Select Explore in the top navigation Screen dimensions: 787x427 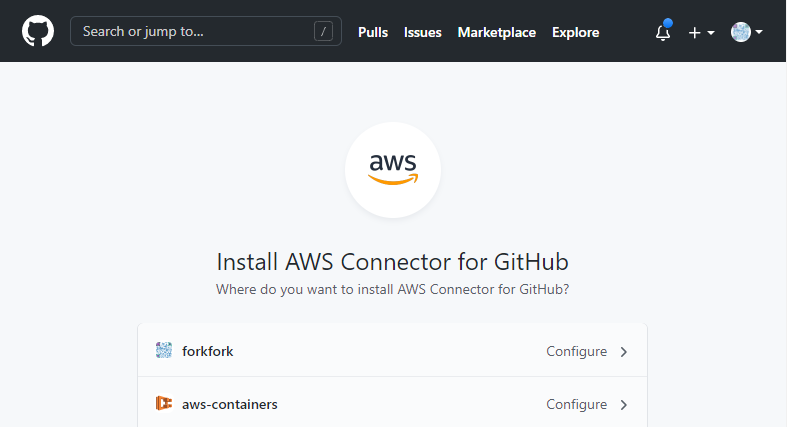pyautogui.click(x=576, y=33)
